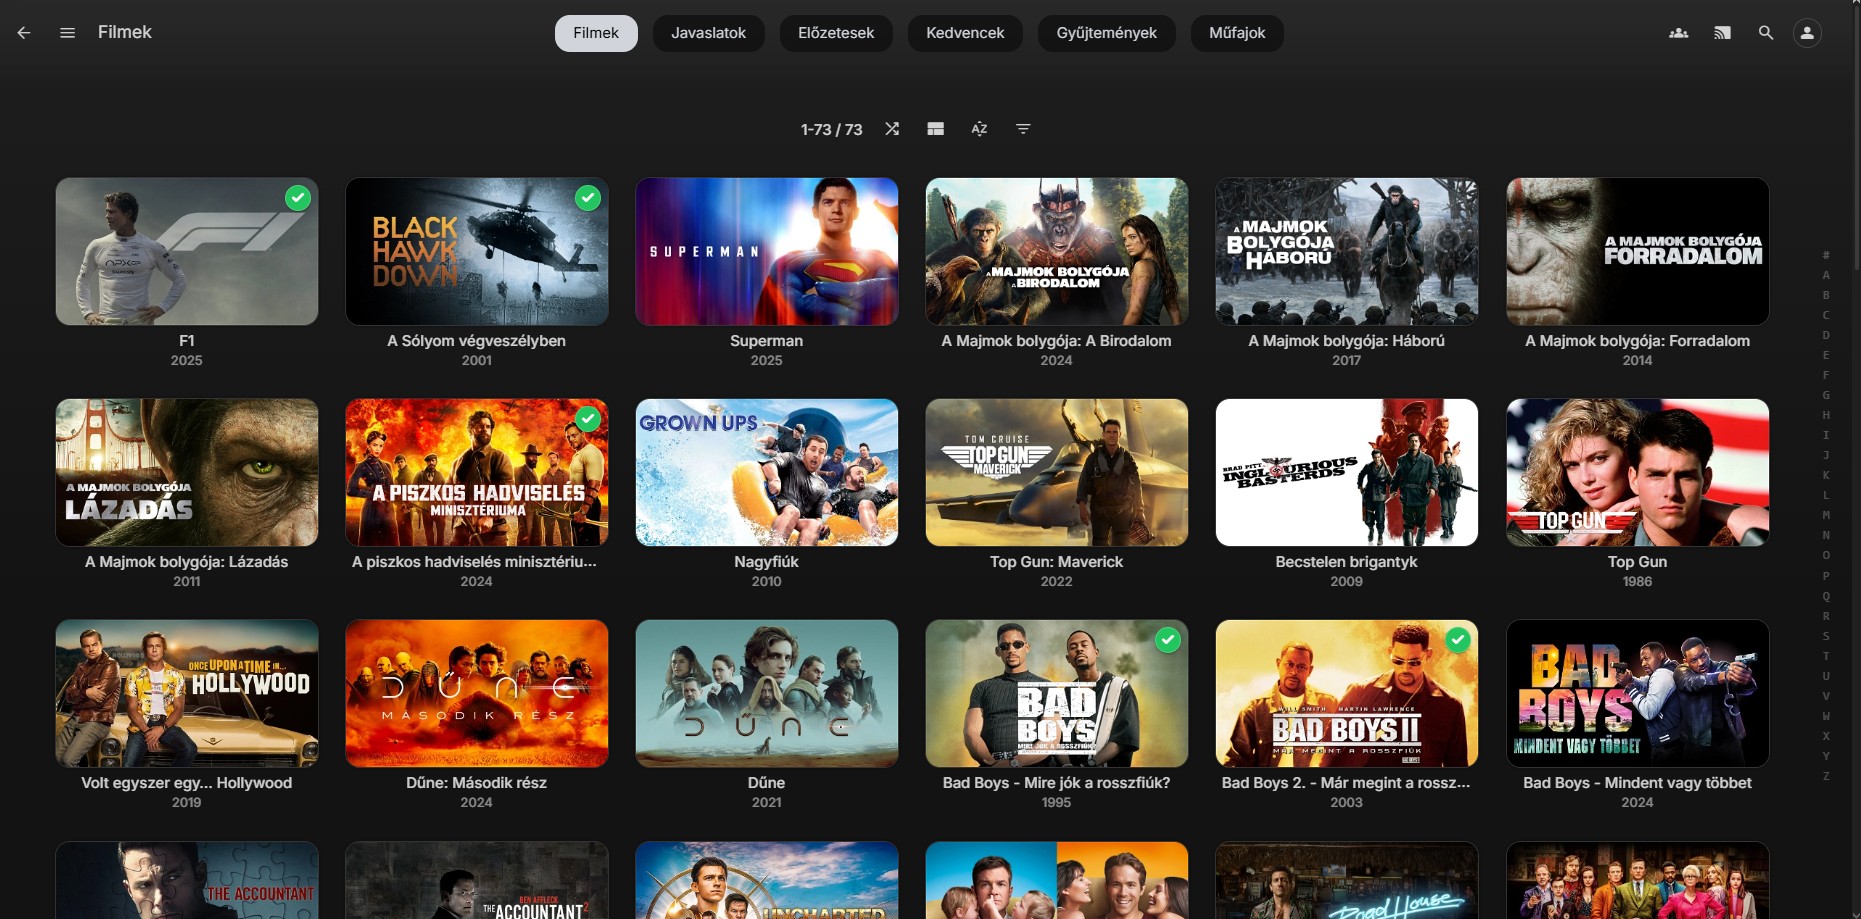Click the Becstelen brigantyk title
The width and height of the screenshot is (1861, 919).
click(x=1347, y=562)
